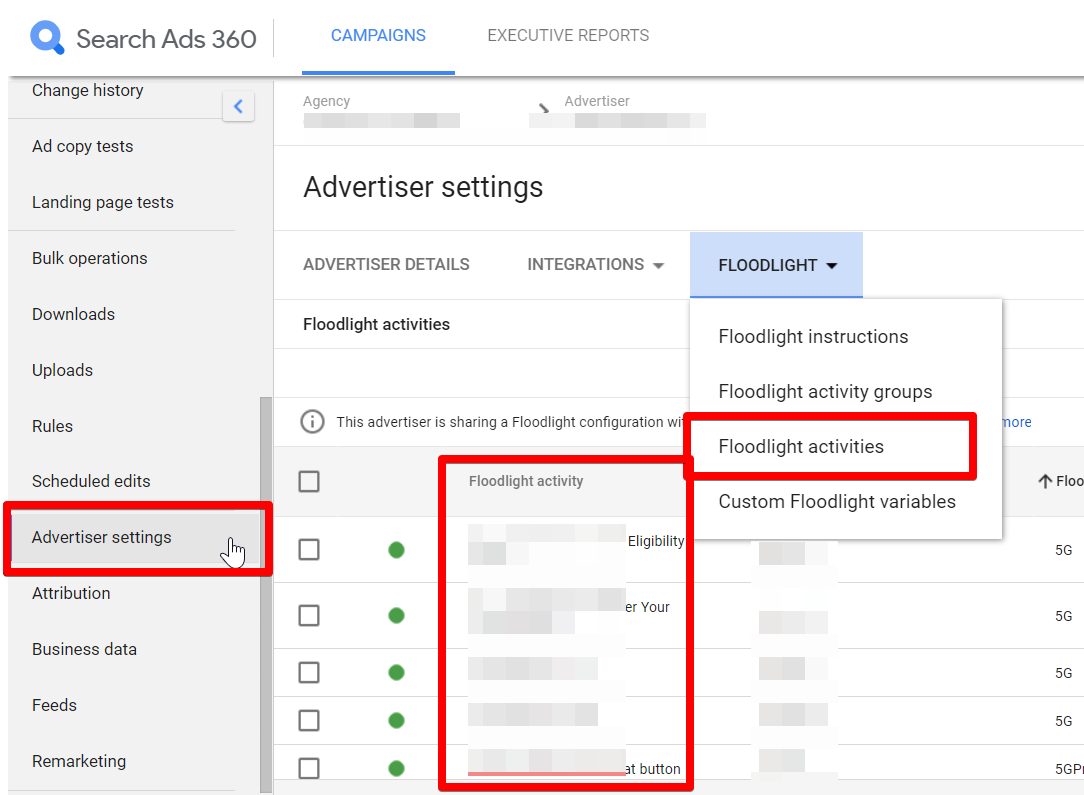Click the Agency breadcrumb

click(381, 111)
